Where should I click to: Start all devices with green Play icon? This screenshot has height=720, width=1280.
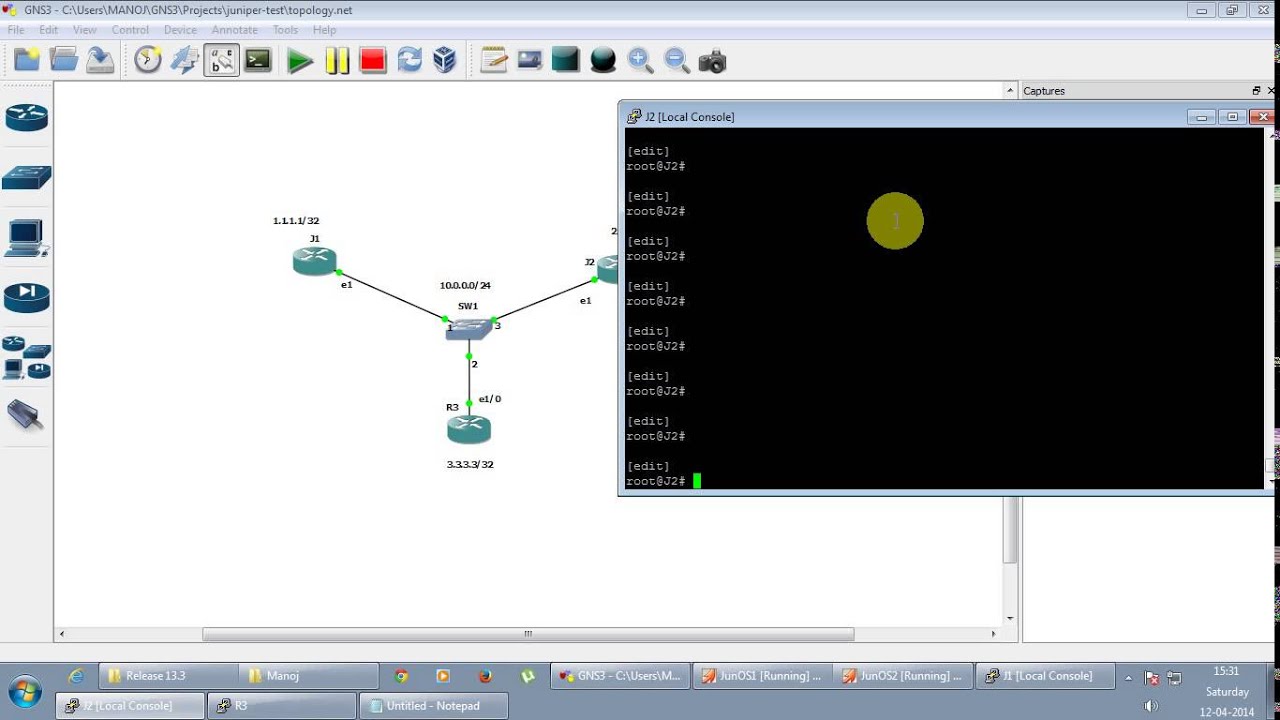click(299, 60)
